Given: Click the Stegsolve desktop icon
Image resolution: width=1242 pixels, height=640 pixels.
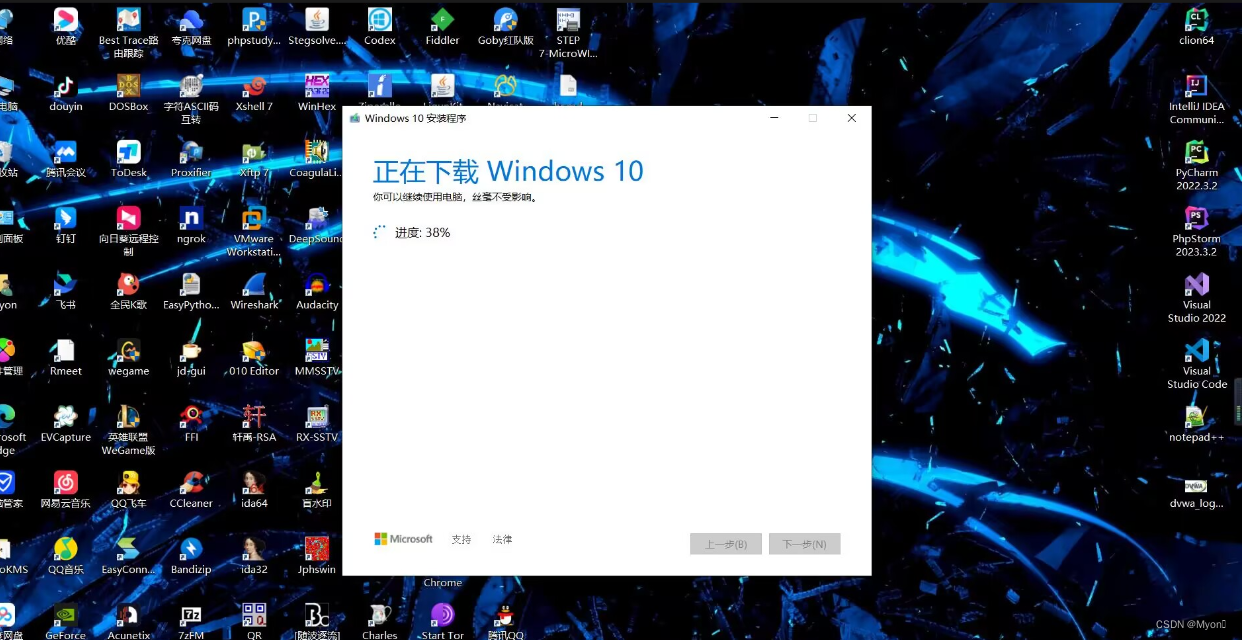Looking at the screenshot, I should click(317, 27).
